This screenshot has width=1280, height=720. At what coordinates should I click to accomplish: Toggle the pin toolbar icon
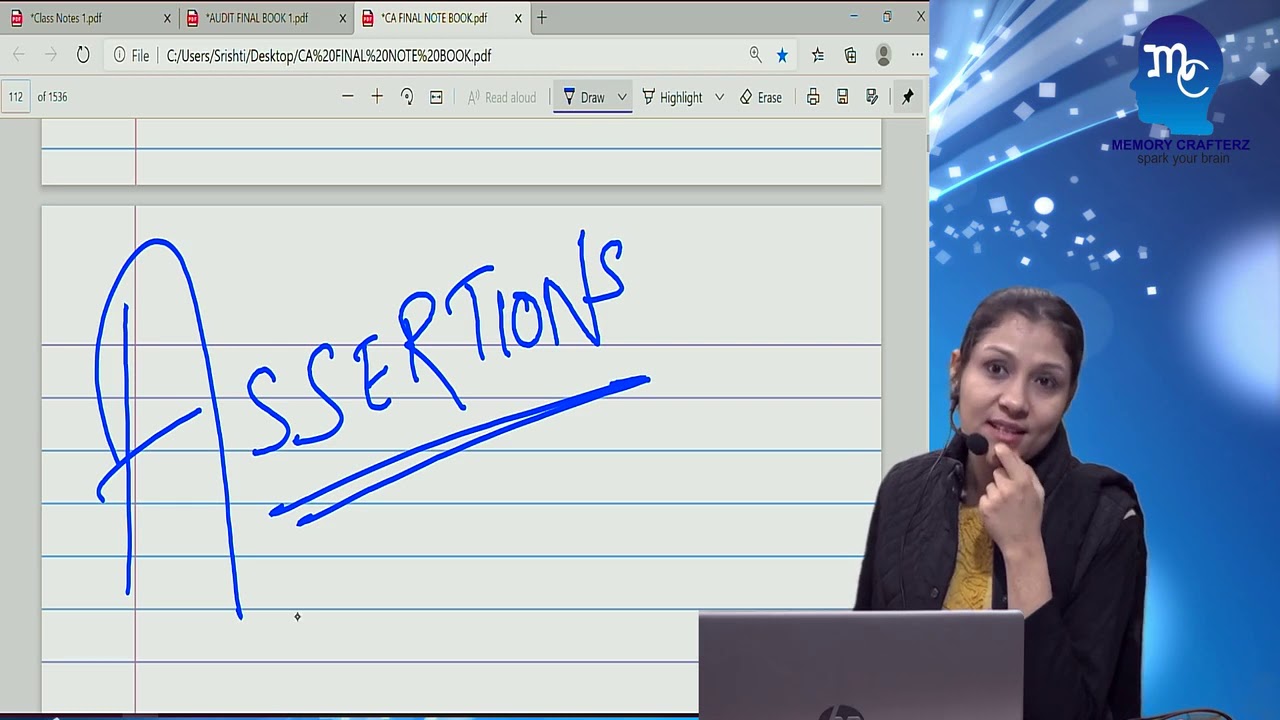(x=907, y=97)
